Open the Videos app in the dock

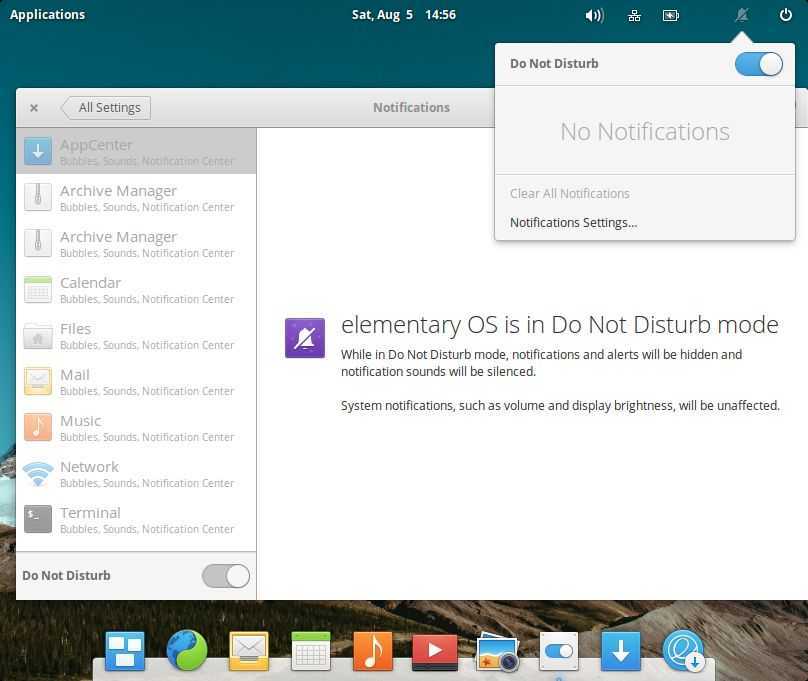(434, 651)
